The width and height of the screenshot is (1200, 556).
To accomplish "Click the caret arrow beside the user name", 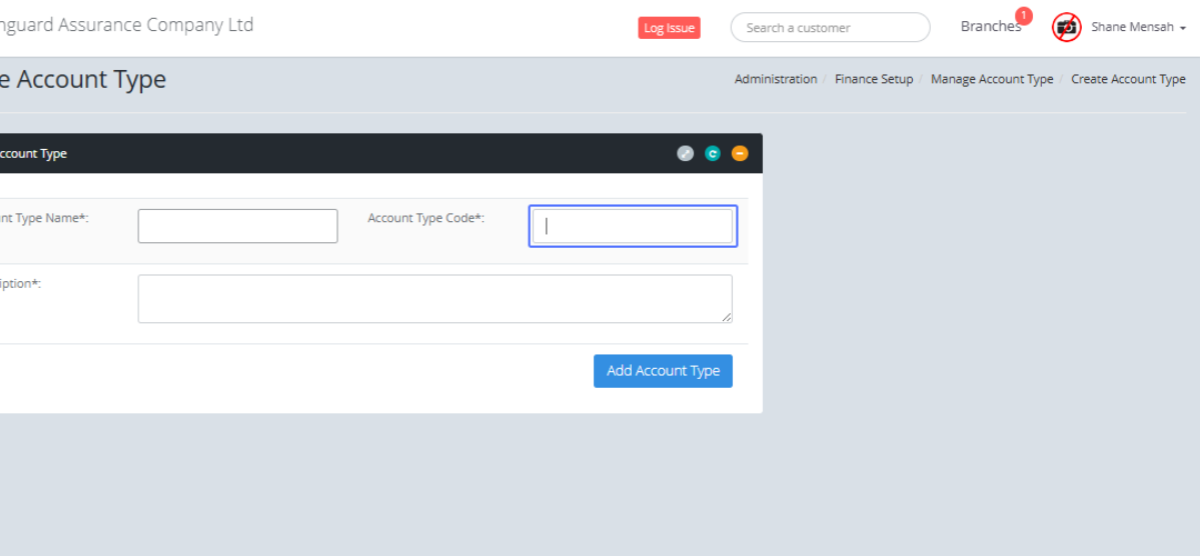I will pyautogui.click(x=1183, y=29).
